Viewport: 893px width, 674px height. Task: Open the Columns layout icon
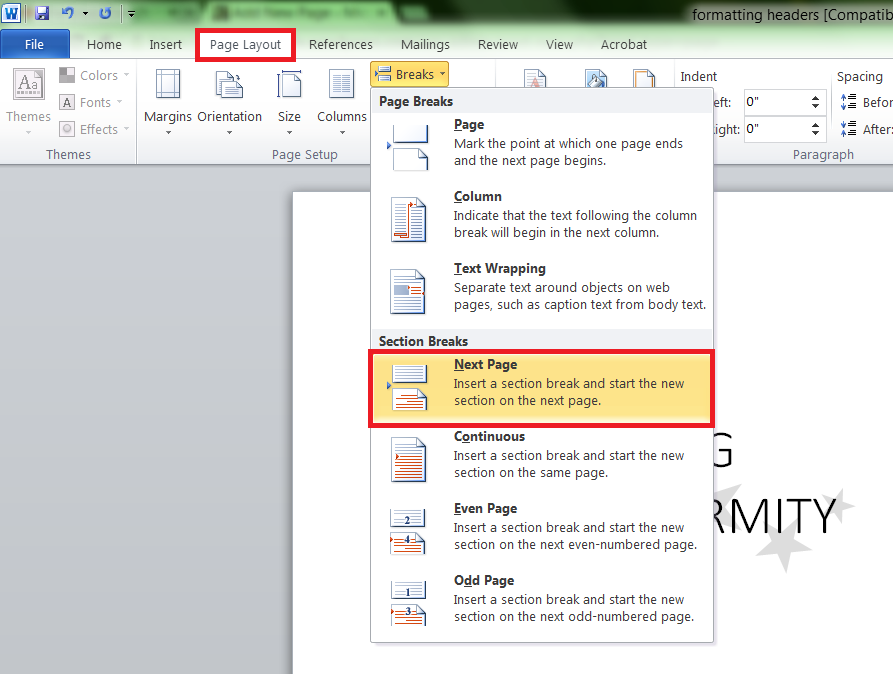(342, 98)
